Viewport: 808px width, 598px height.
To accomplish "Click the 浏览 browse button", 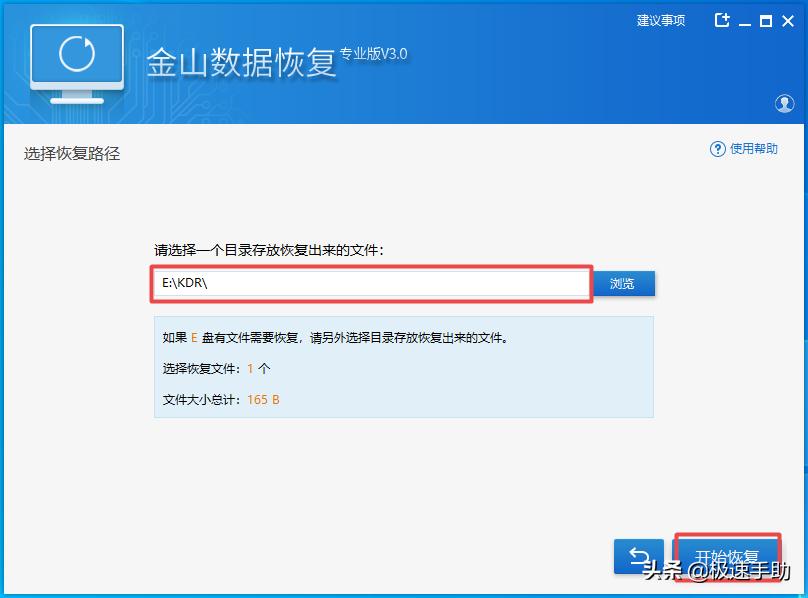I will [624, 284].
